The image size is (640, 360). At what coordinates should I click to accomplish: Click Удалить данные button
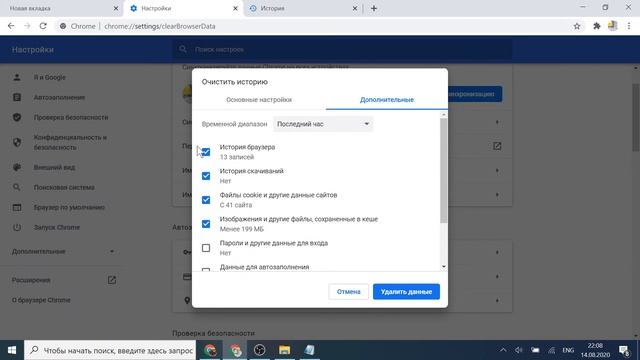pos(406,292)
